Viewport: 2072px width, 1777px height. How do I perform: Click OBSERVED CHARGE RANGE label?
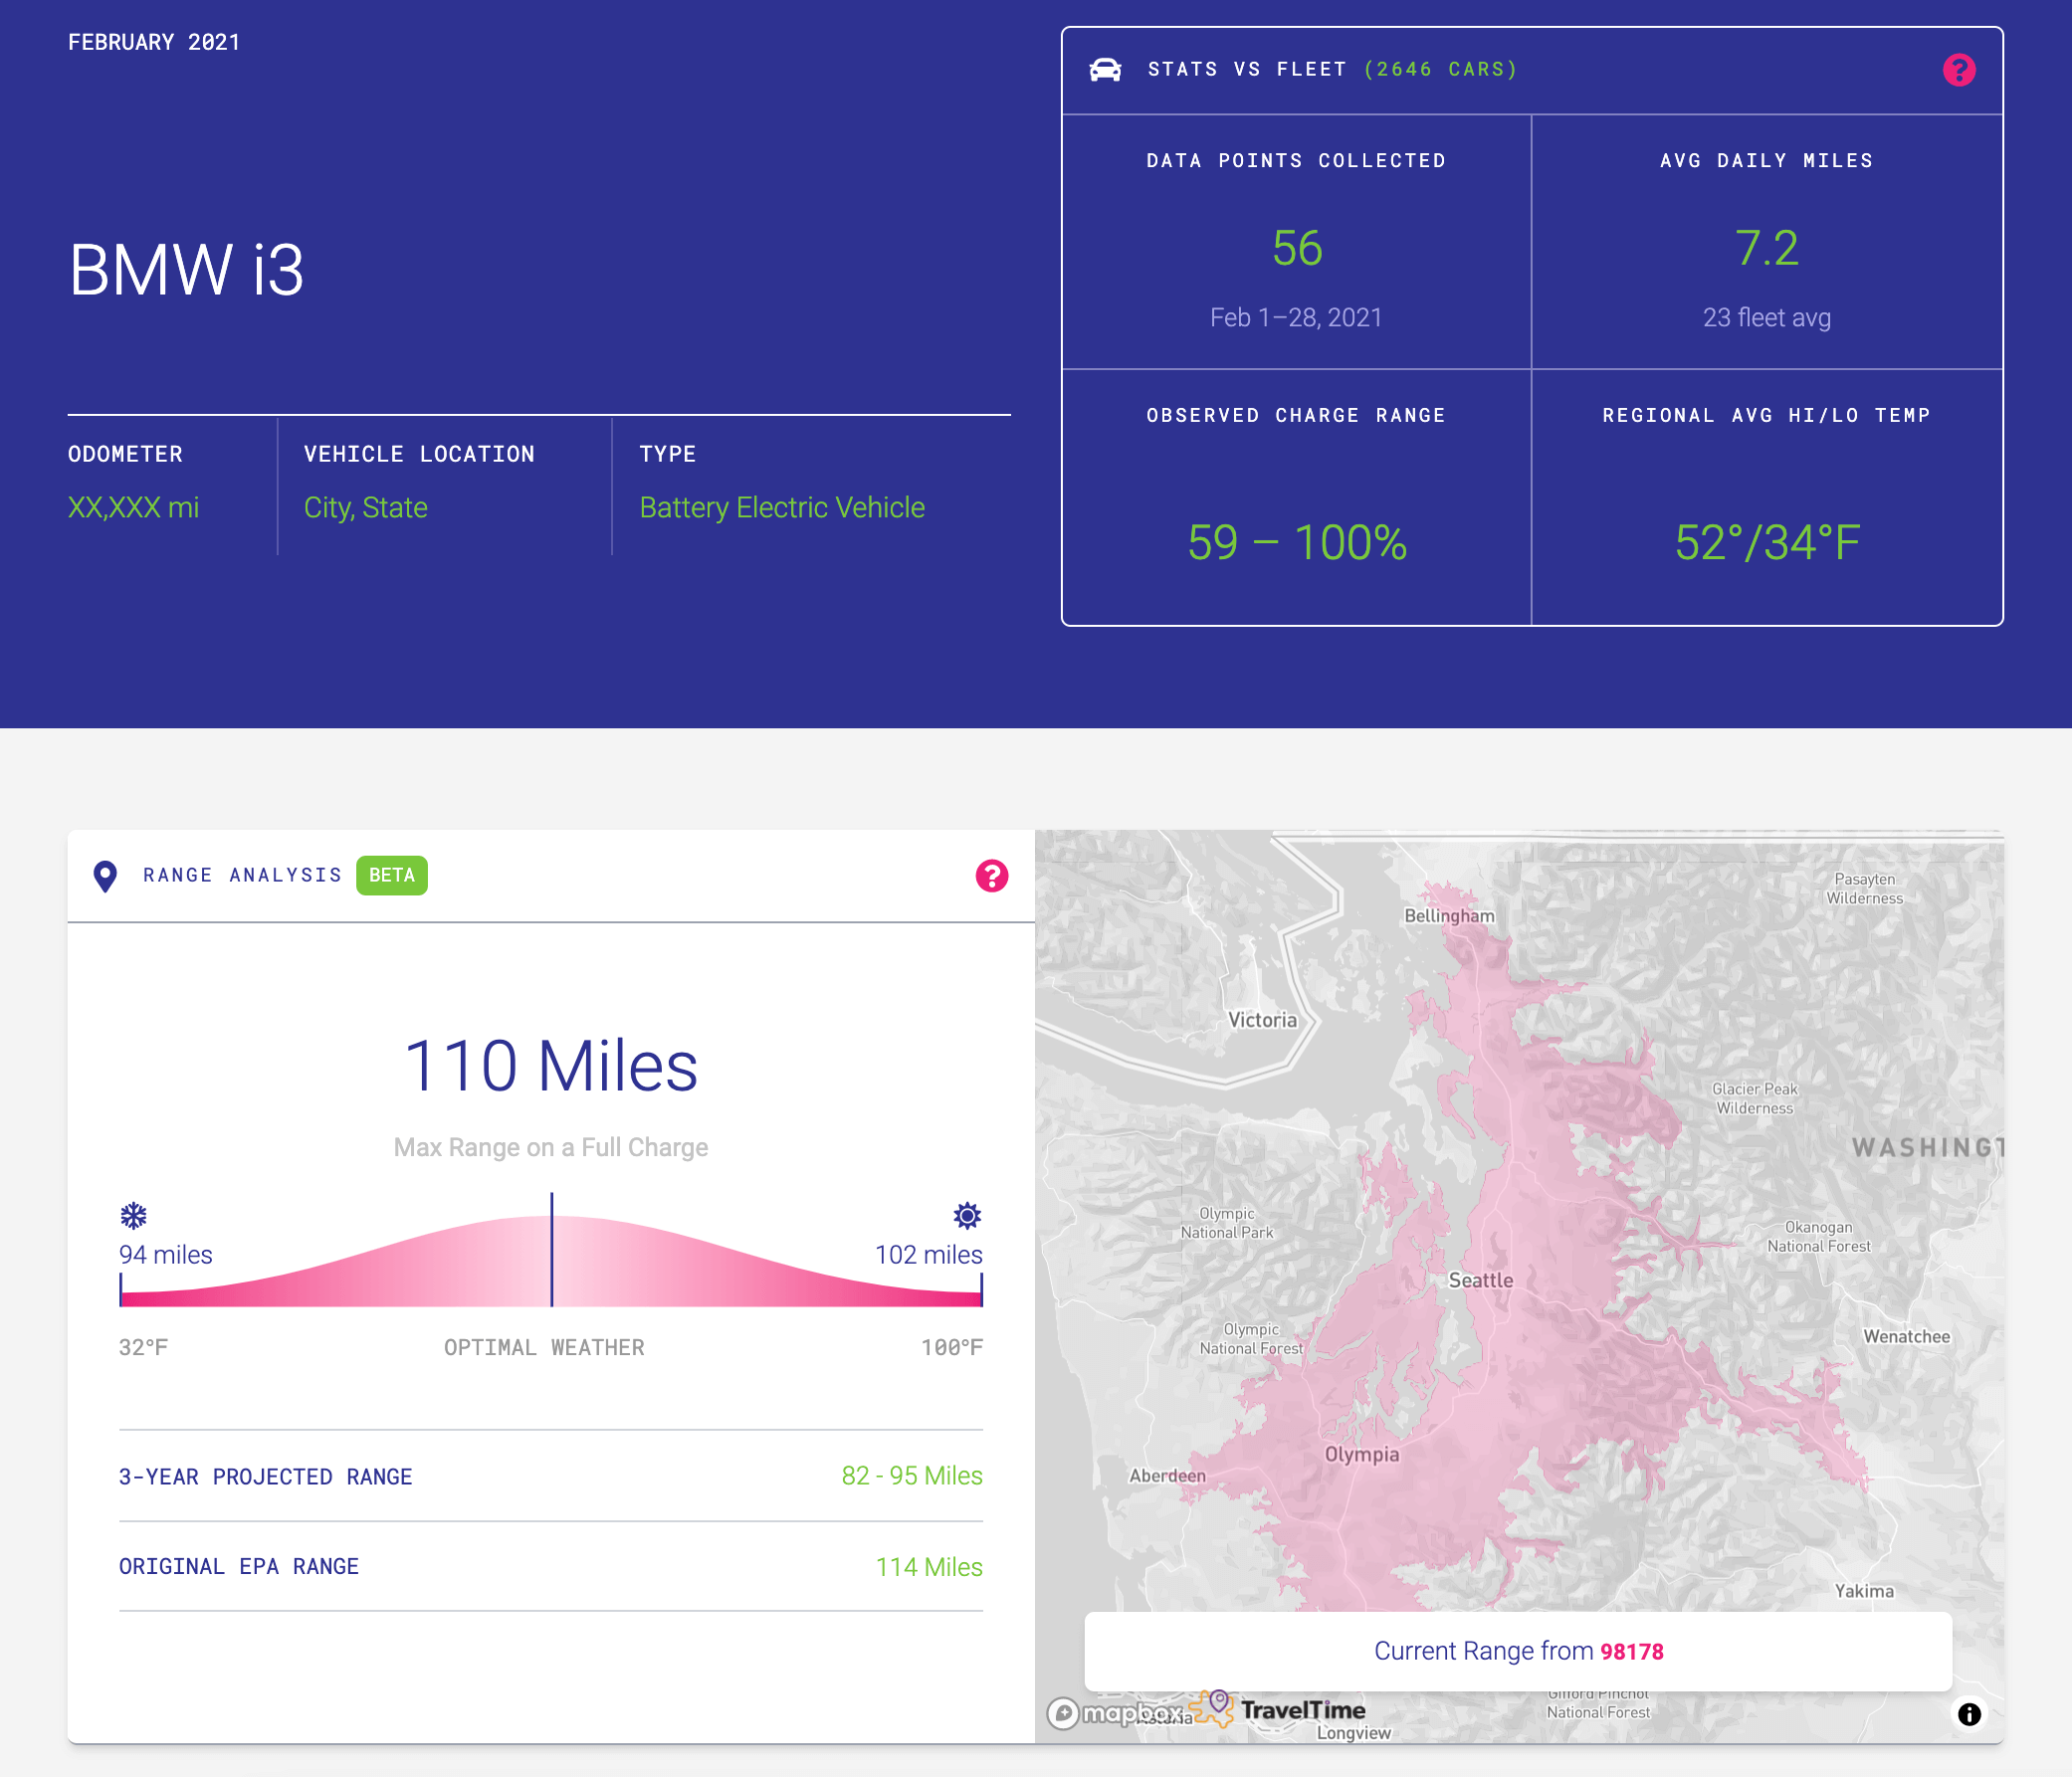pos(1296,416)
